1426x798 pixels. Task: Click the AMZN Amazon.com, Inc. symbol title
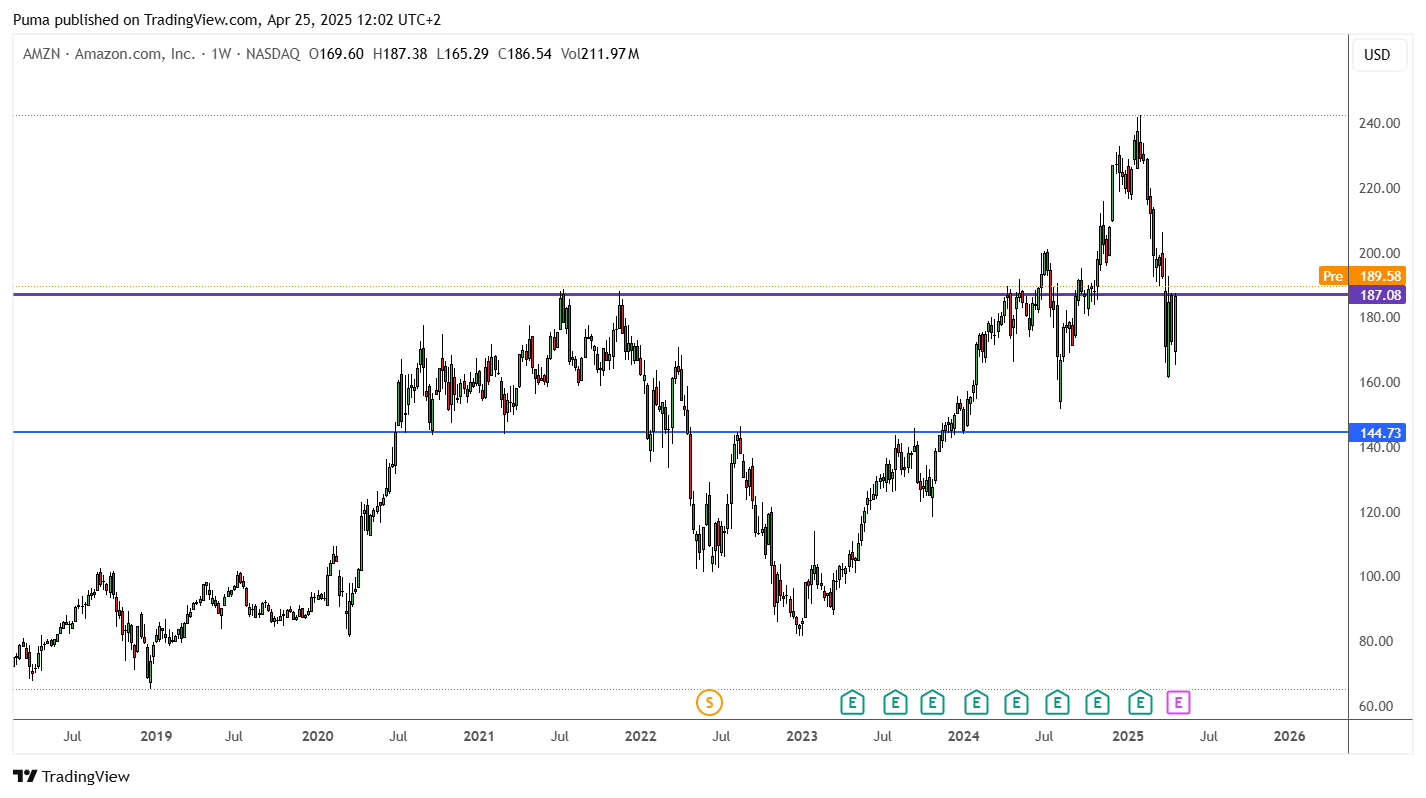109,54
